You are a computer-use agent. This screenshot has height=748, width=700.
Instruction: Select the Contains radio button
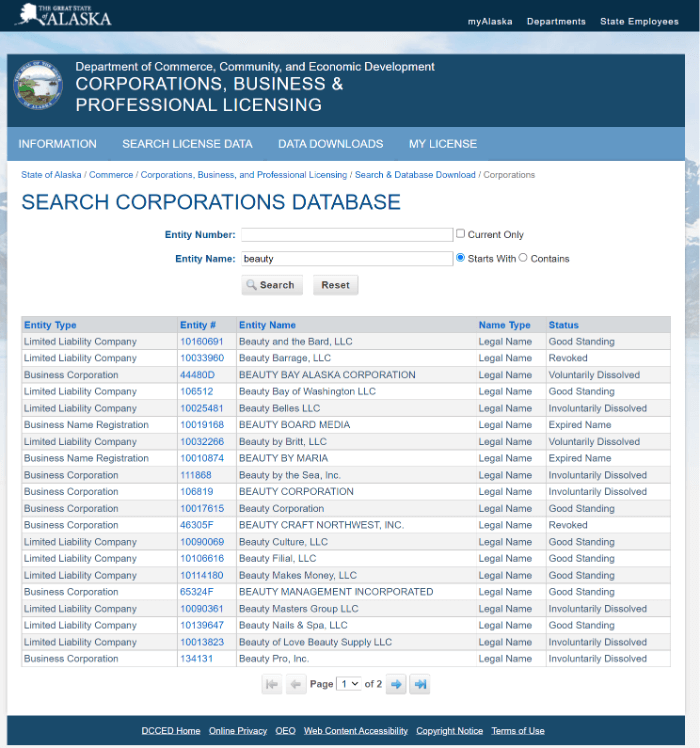523,258
